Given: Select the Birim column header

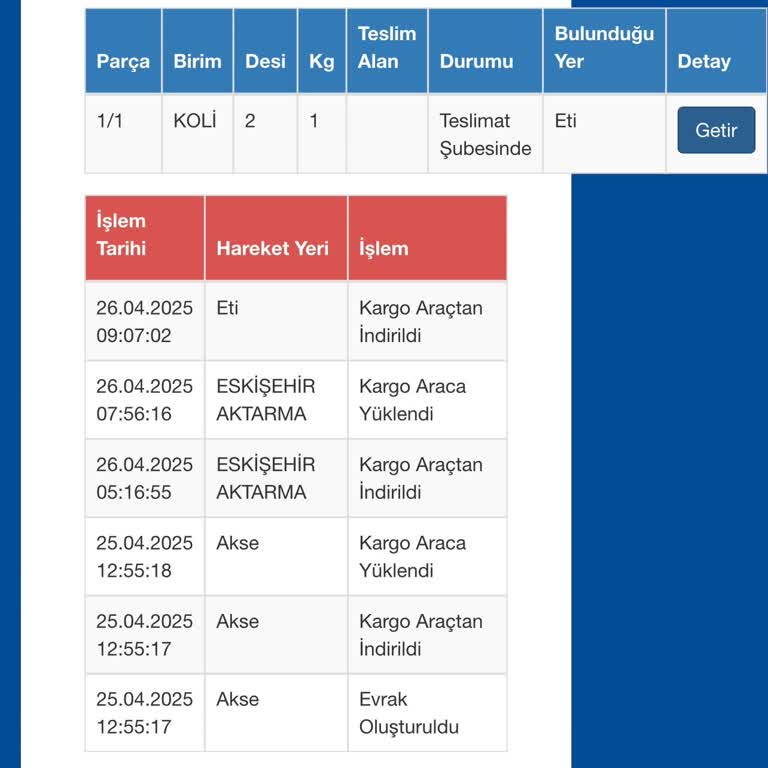Looking at the screenshot, I should pyautogui.click(x=197, y=51).
